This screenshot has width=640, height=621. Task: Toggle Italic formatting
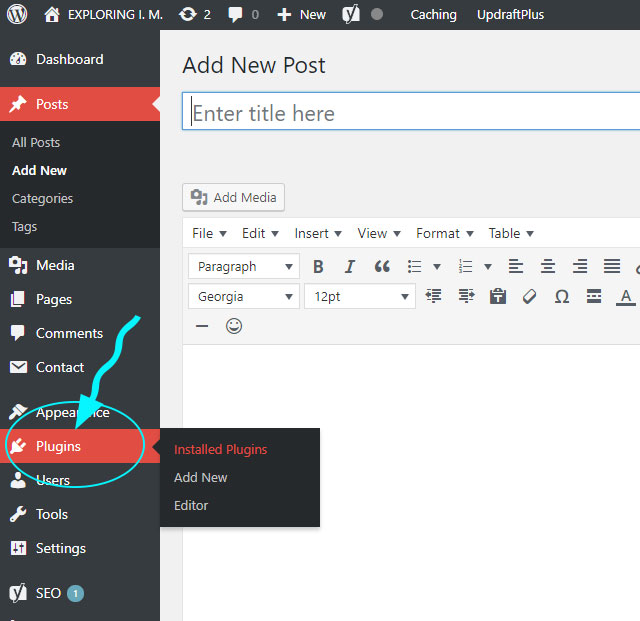[x=350, y=267]
